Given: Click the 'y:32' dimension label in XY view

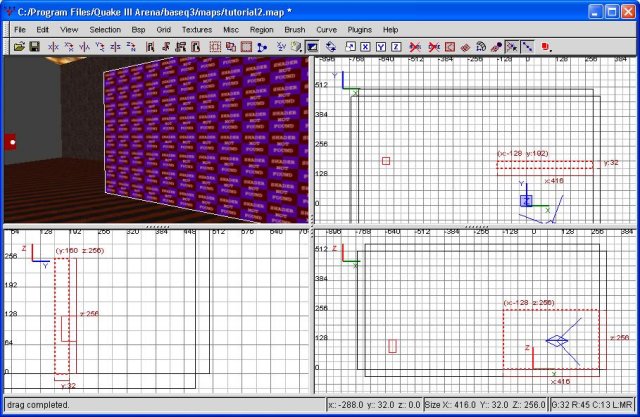Looking at the screenshot, I should pos(611,162).
